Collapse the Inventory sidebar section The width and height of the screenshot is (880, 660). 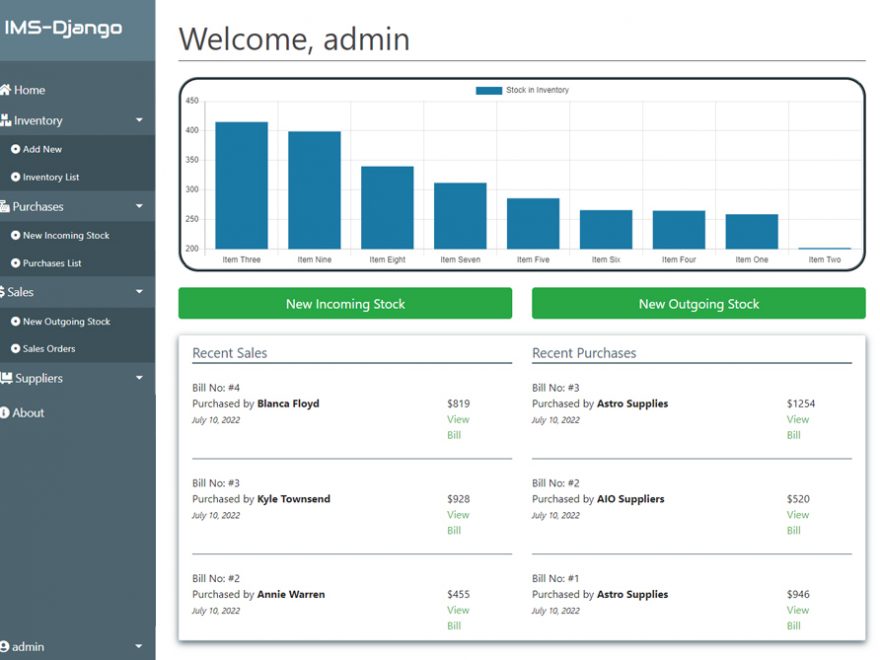[140, 120]
